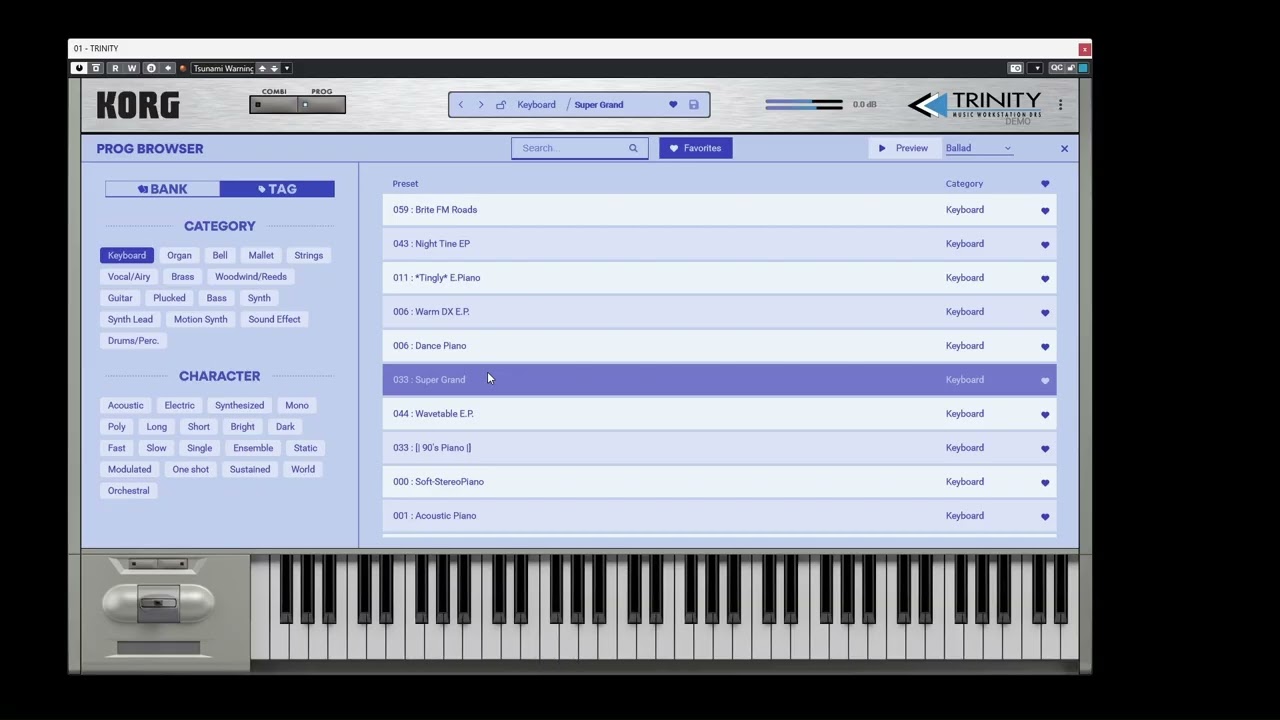The height and width of the screenshot is (720, 1280).
Task: Select the Orchestral character tag
Action: coord(128,490)
